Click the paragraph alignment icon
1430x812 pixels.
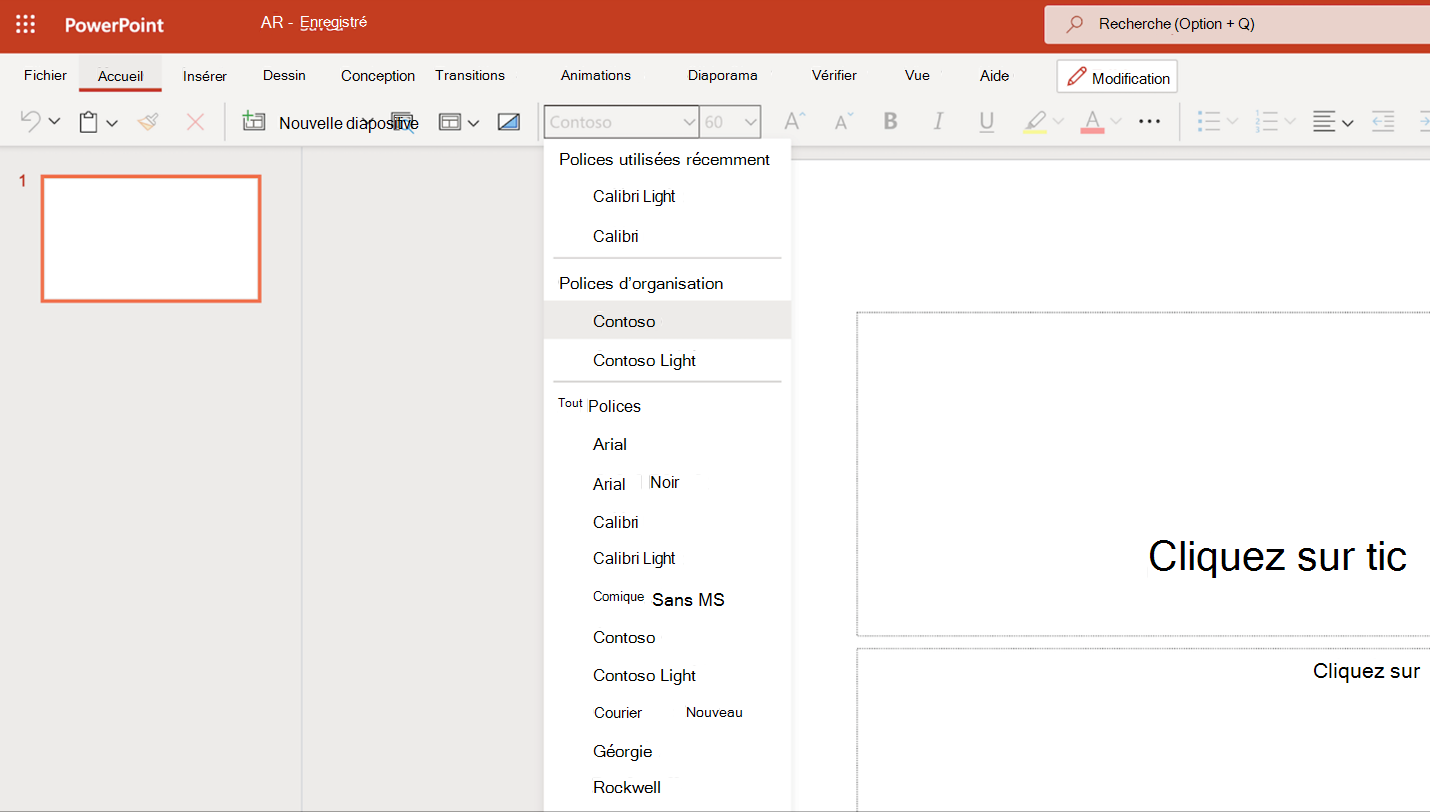point(1324,122)
